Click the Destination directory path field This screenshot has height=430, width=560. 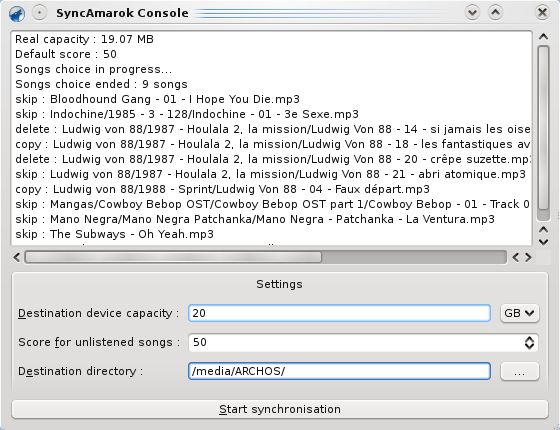pos(339,371)
